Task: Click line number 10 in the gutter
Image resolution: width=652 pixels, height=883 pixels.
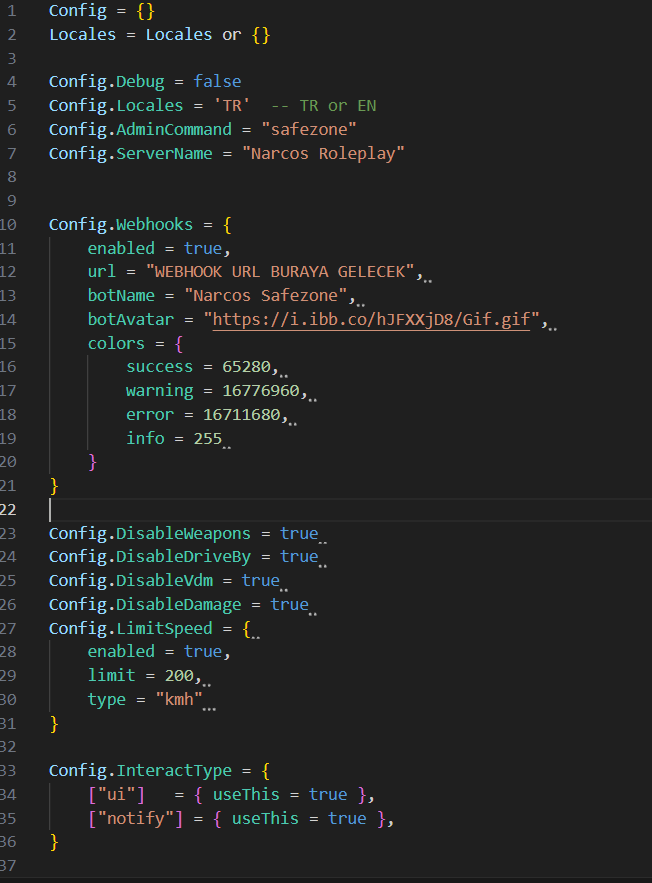Action: click(8, 224)
